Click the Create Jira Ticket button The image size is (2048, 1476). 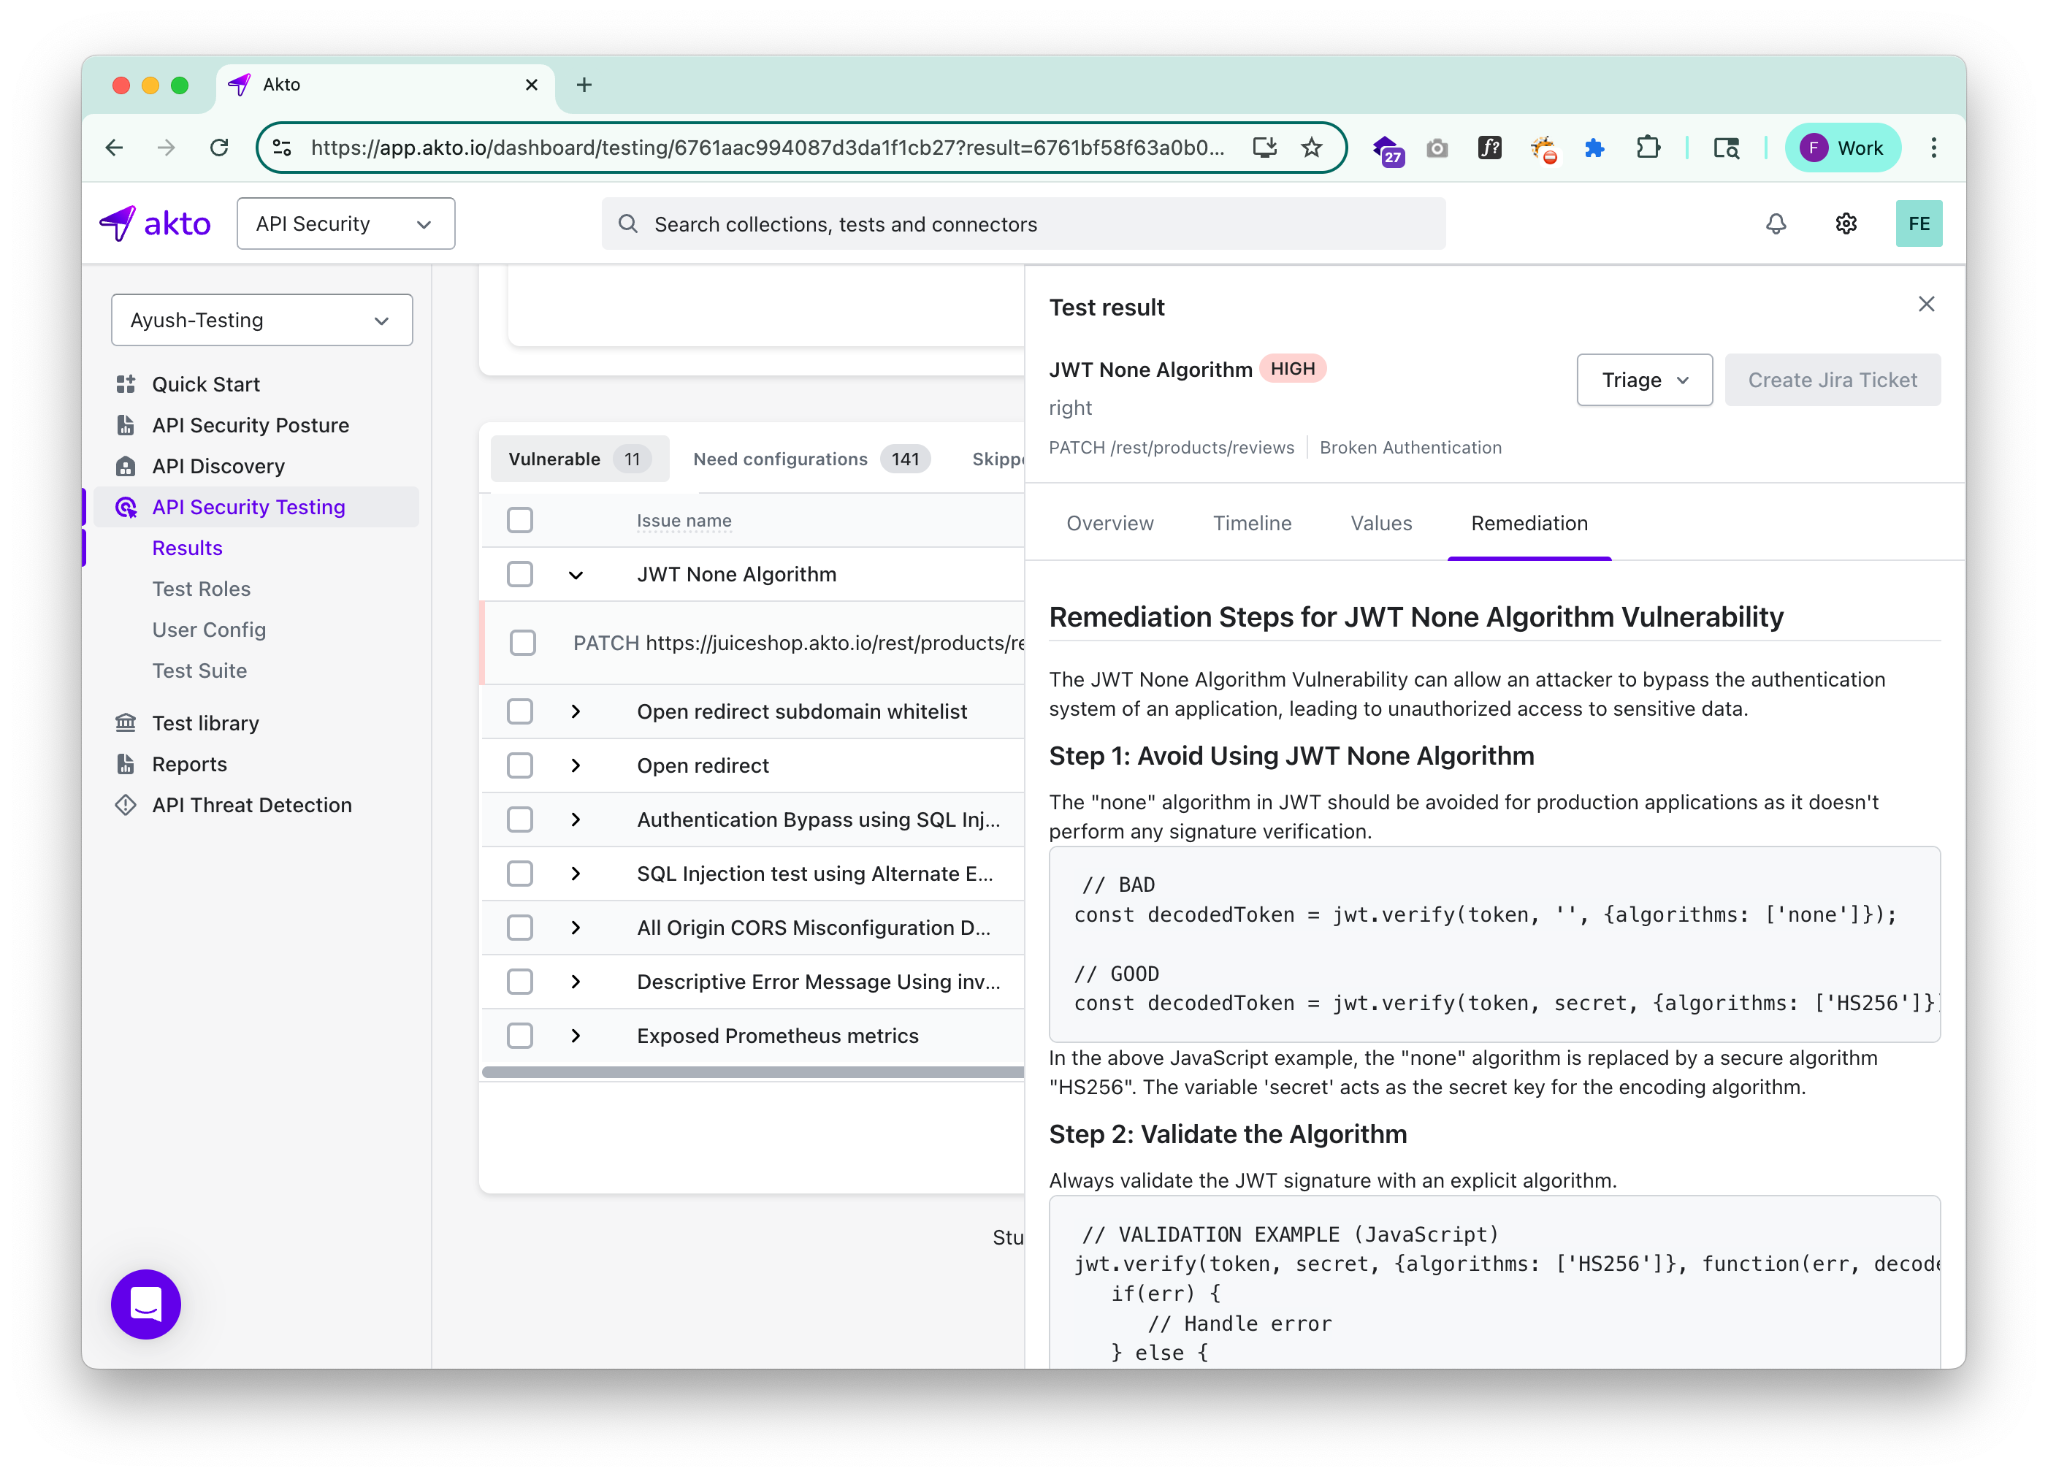pos(1832,380)
